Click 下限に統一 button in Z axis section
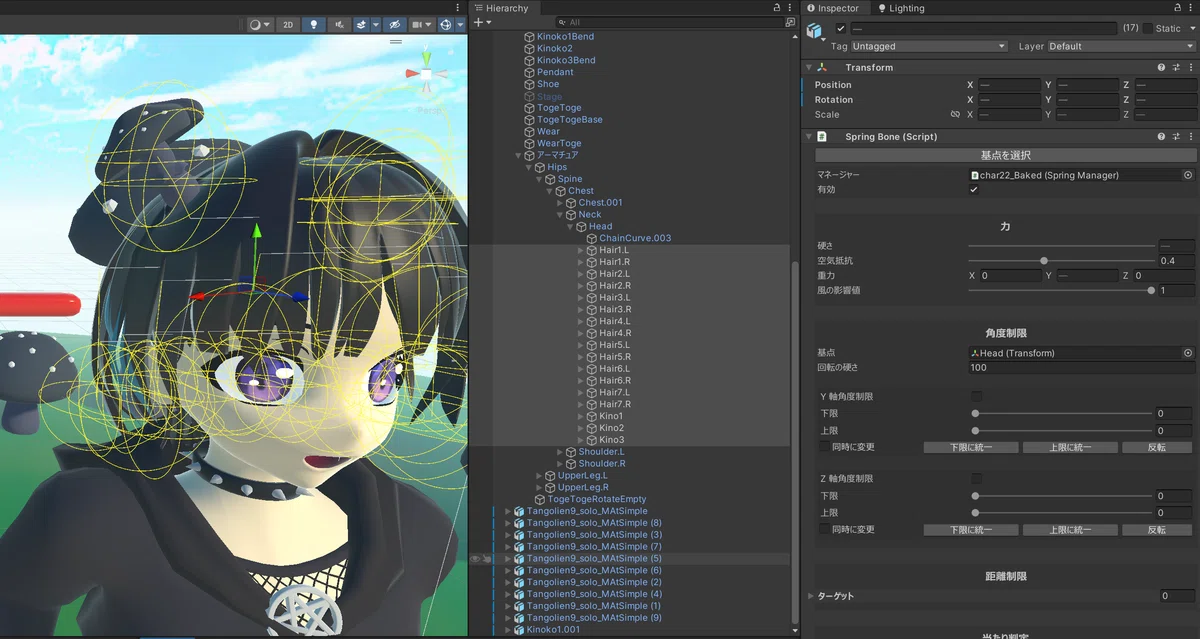 coord(970,529)
